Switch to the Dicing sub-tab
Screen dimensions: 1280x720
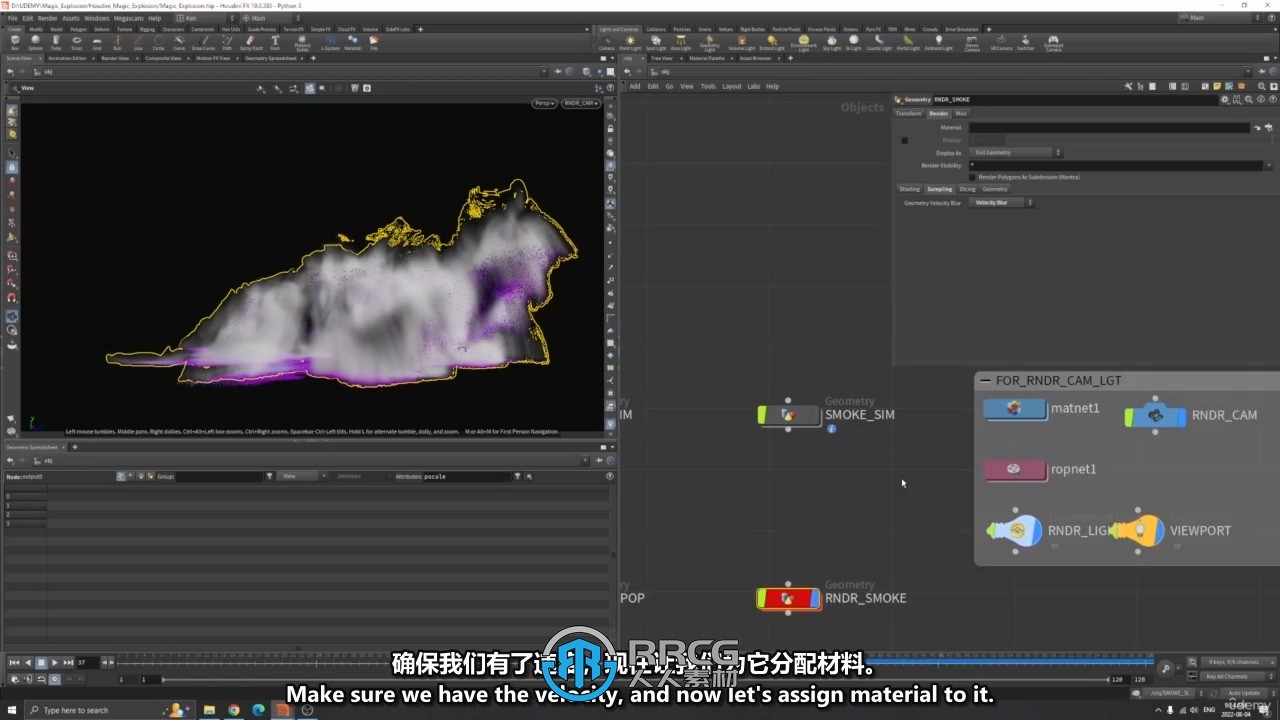point(968,189)
